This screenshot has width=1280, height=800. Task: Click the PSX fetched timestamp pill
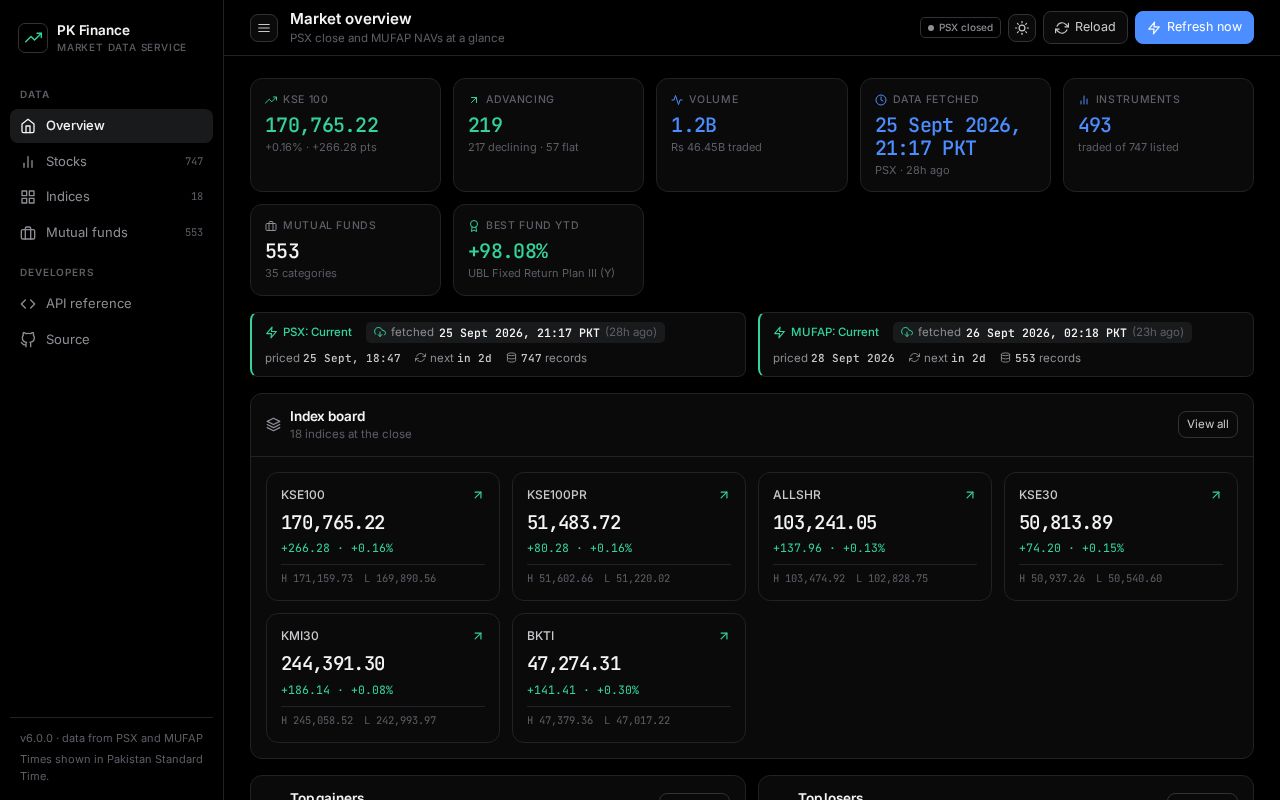[x=515, y=332]
